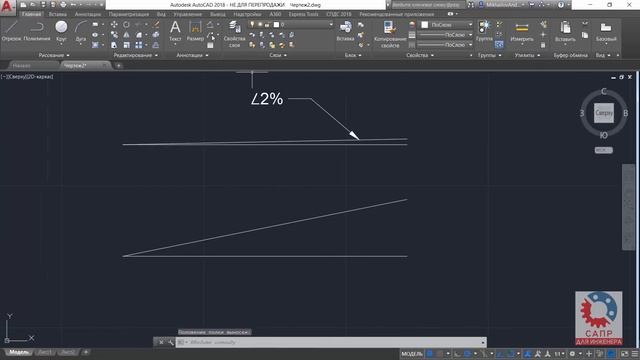640x360 pixels.
Task: Click the help question mark icon
Action: (x=561, y=5)
